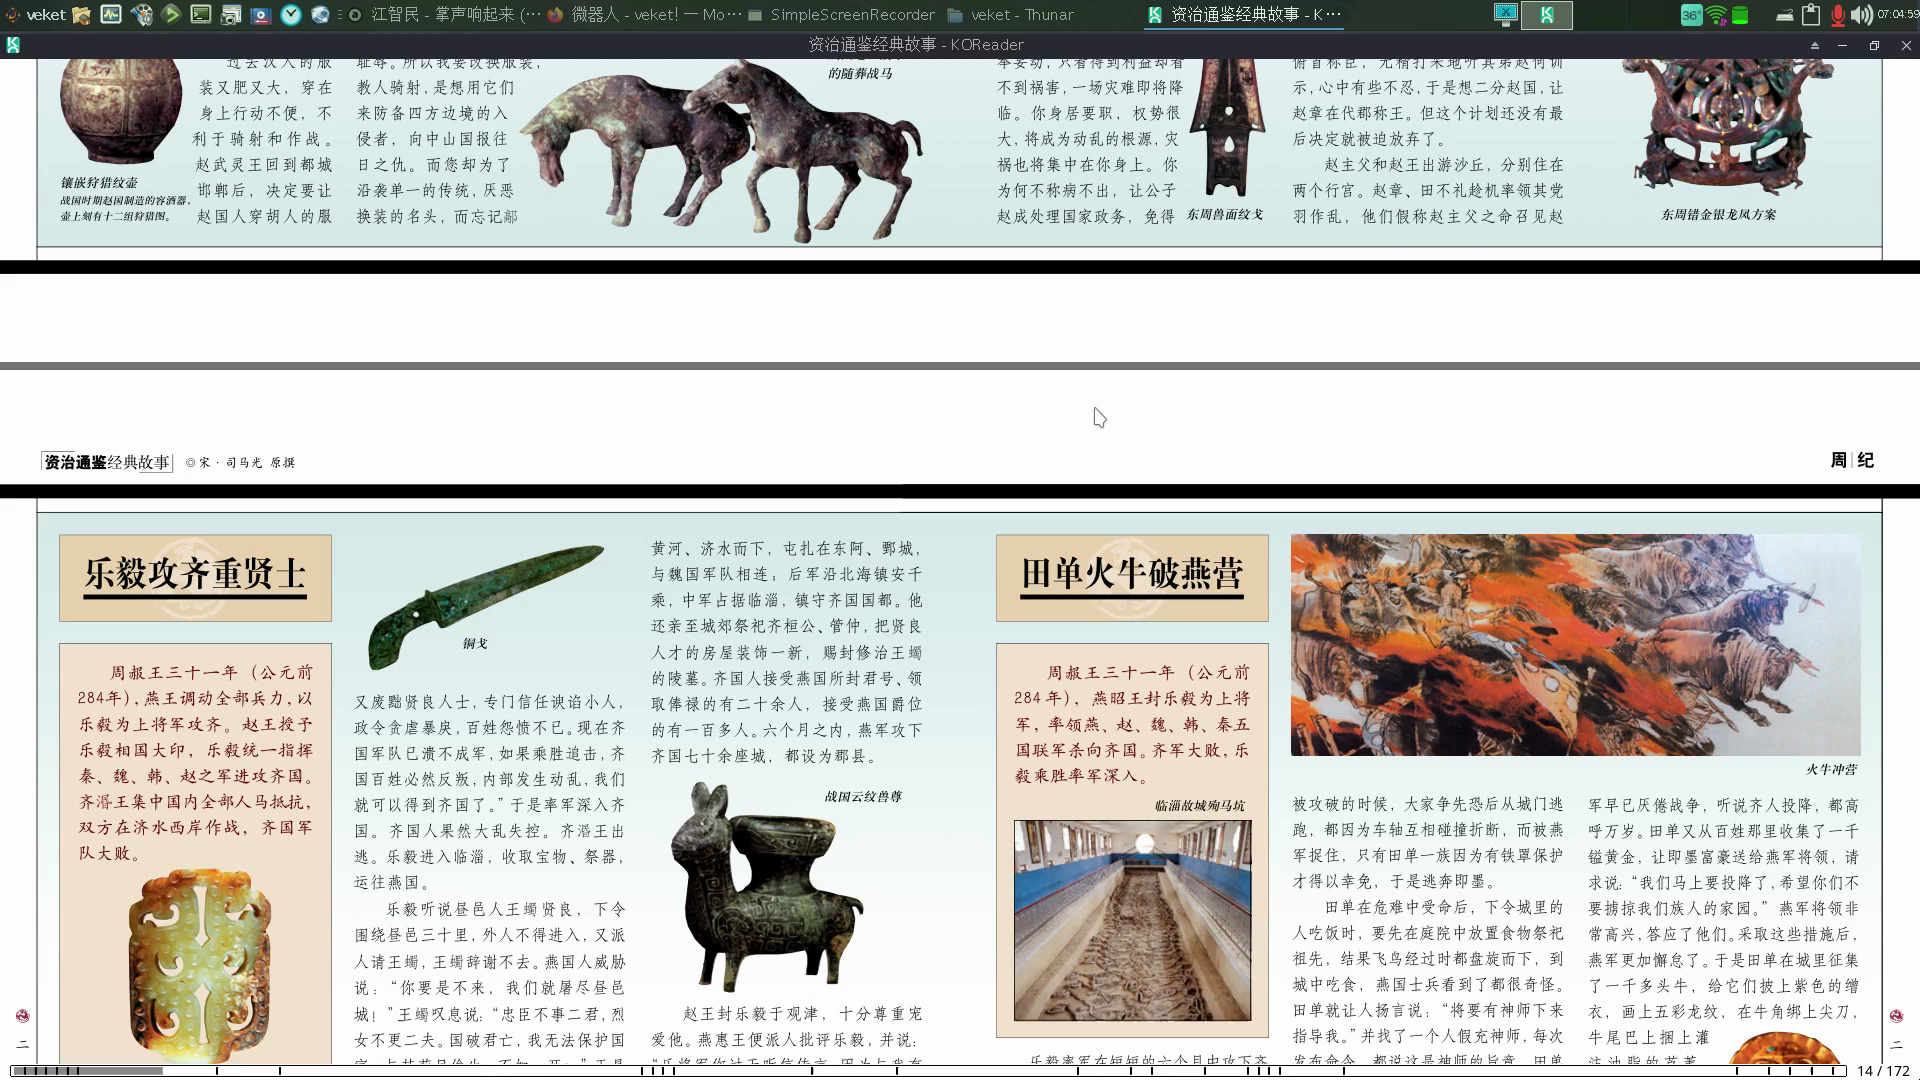Click the 14 / 172 page counter
This screenshot has height=1080, width=1920.
click(x=1883, y=1071)
